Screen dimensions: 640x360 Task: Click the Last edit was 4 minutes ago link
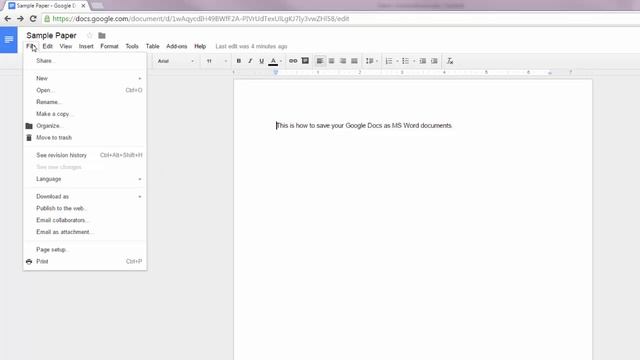click(251, 46)
